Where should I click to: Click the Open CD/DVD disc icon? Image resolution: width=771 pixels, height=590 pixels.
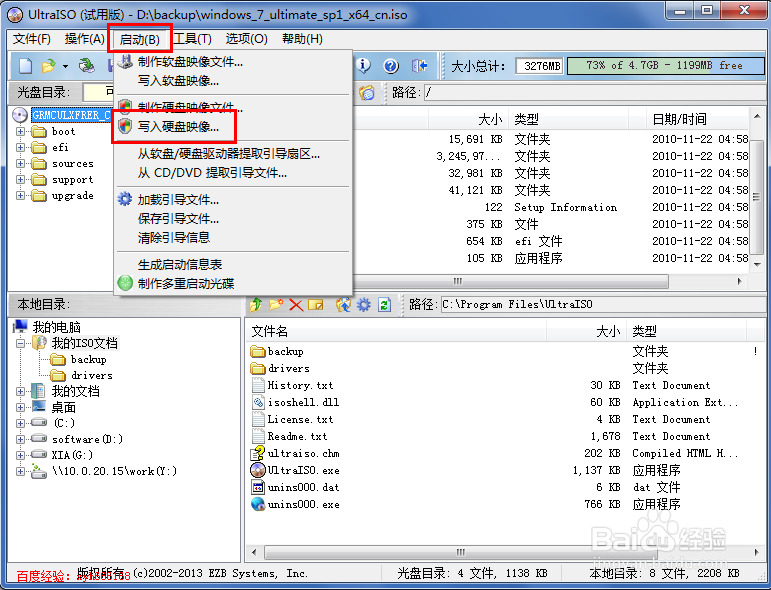tap(87, 66)
